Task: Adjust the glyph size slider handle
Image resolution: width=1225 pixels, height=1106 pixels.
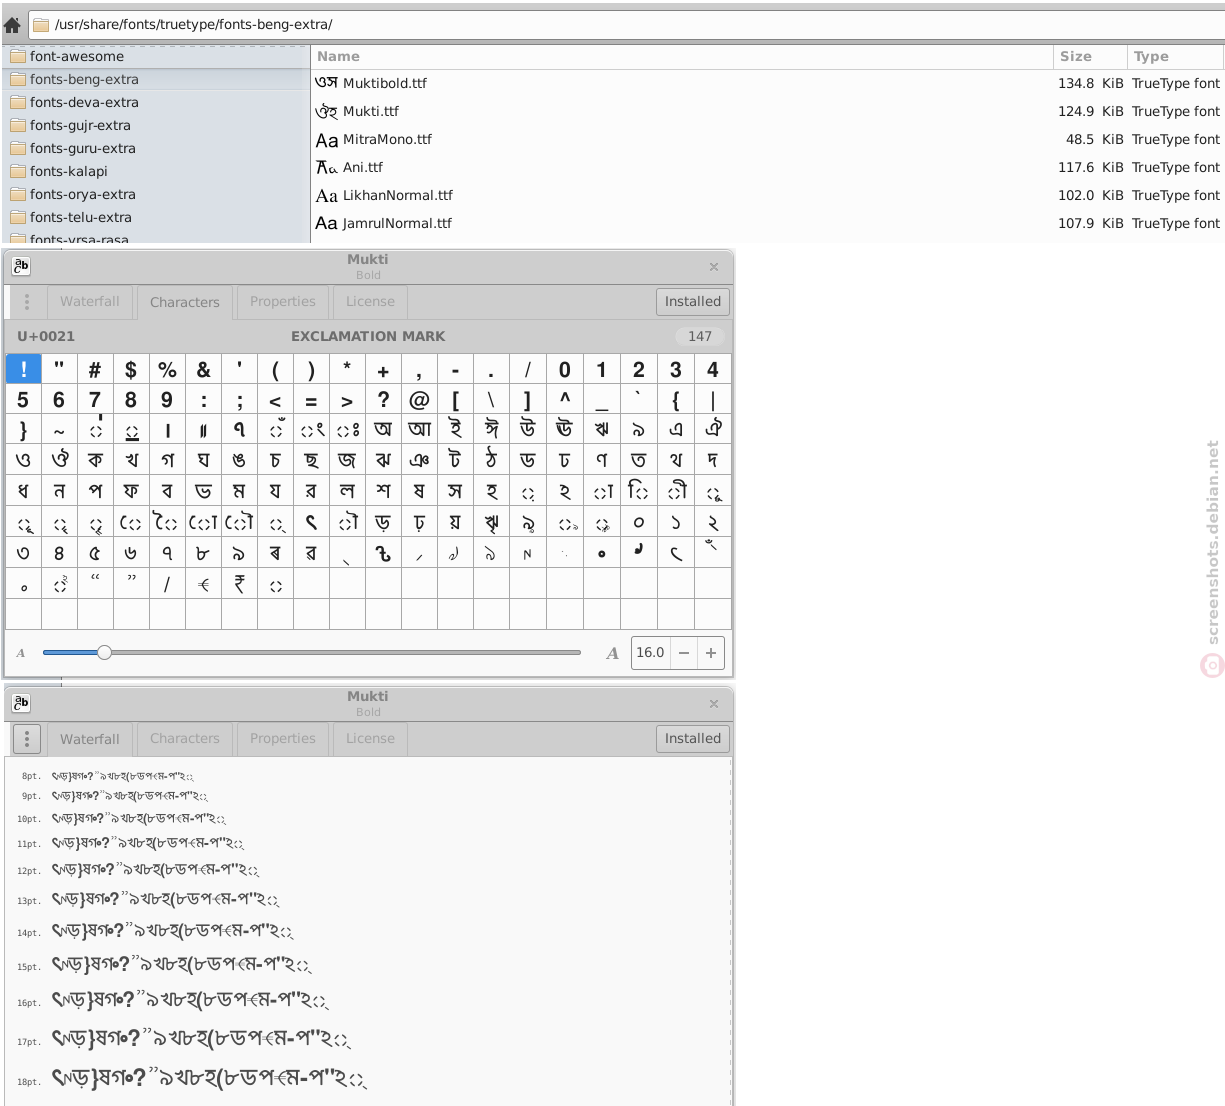Action: coord(104,652)
